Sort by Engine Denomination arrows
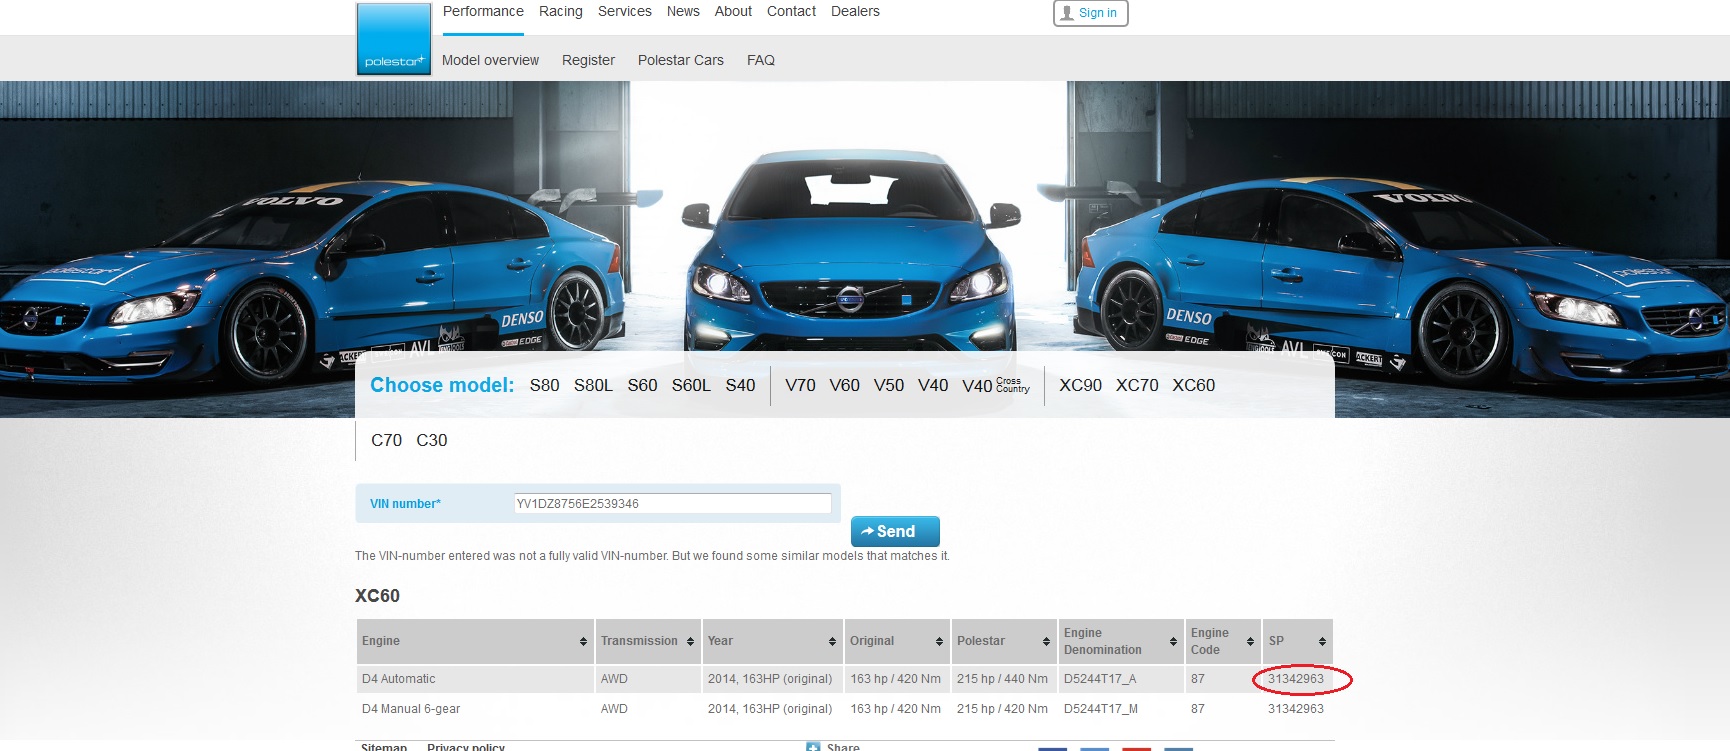The image size is (1730, 751). [1173, 642]
